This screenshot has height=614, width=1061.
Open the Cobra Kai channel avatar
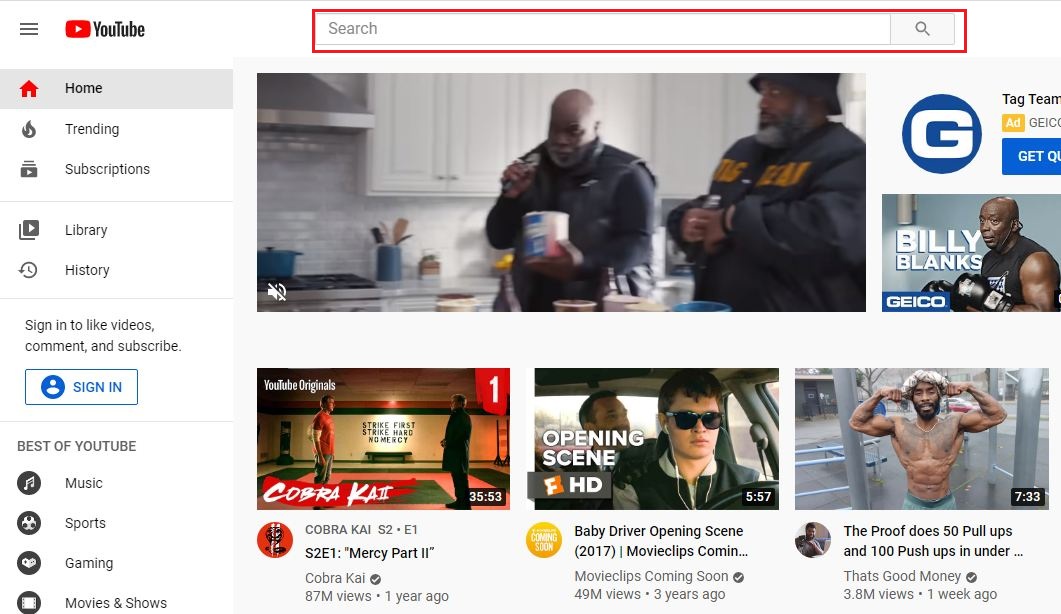coord(275,540)
